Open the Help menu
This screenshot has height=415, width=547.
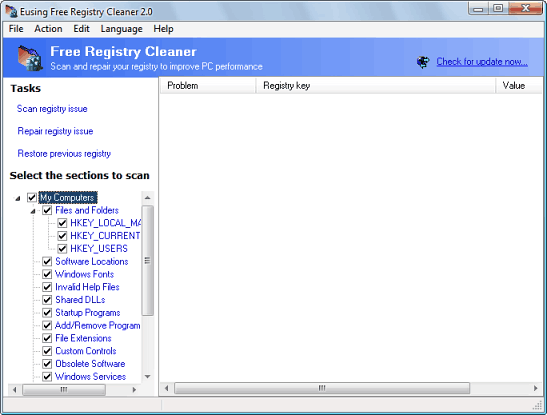point(163,29)
